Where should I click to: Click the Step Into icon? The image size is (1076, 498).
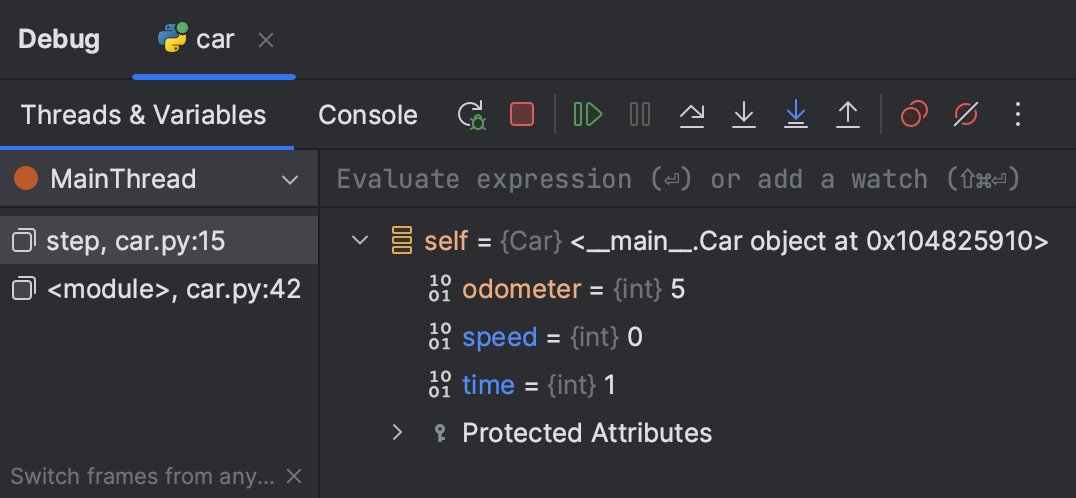tap(744, 115)
